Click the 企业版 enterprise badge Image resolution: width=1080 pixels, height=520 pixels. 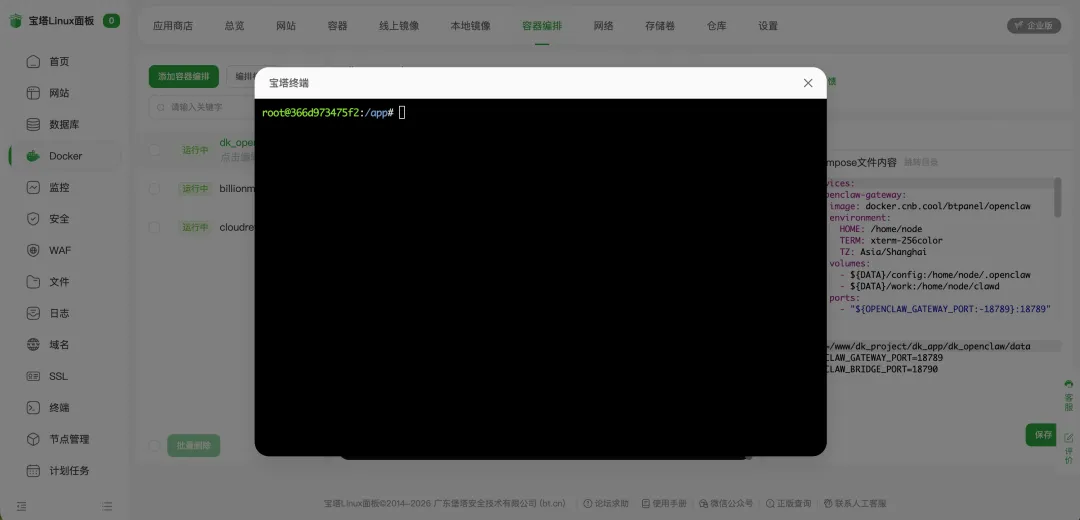[1034, 25]
